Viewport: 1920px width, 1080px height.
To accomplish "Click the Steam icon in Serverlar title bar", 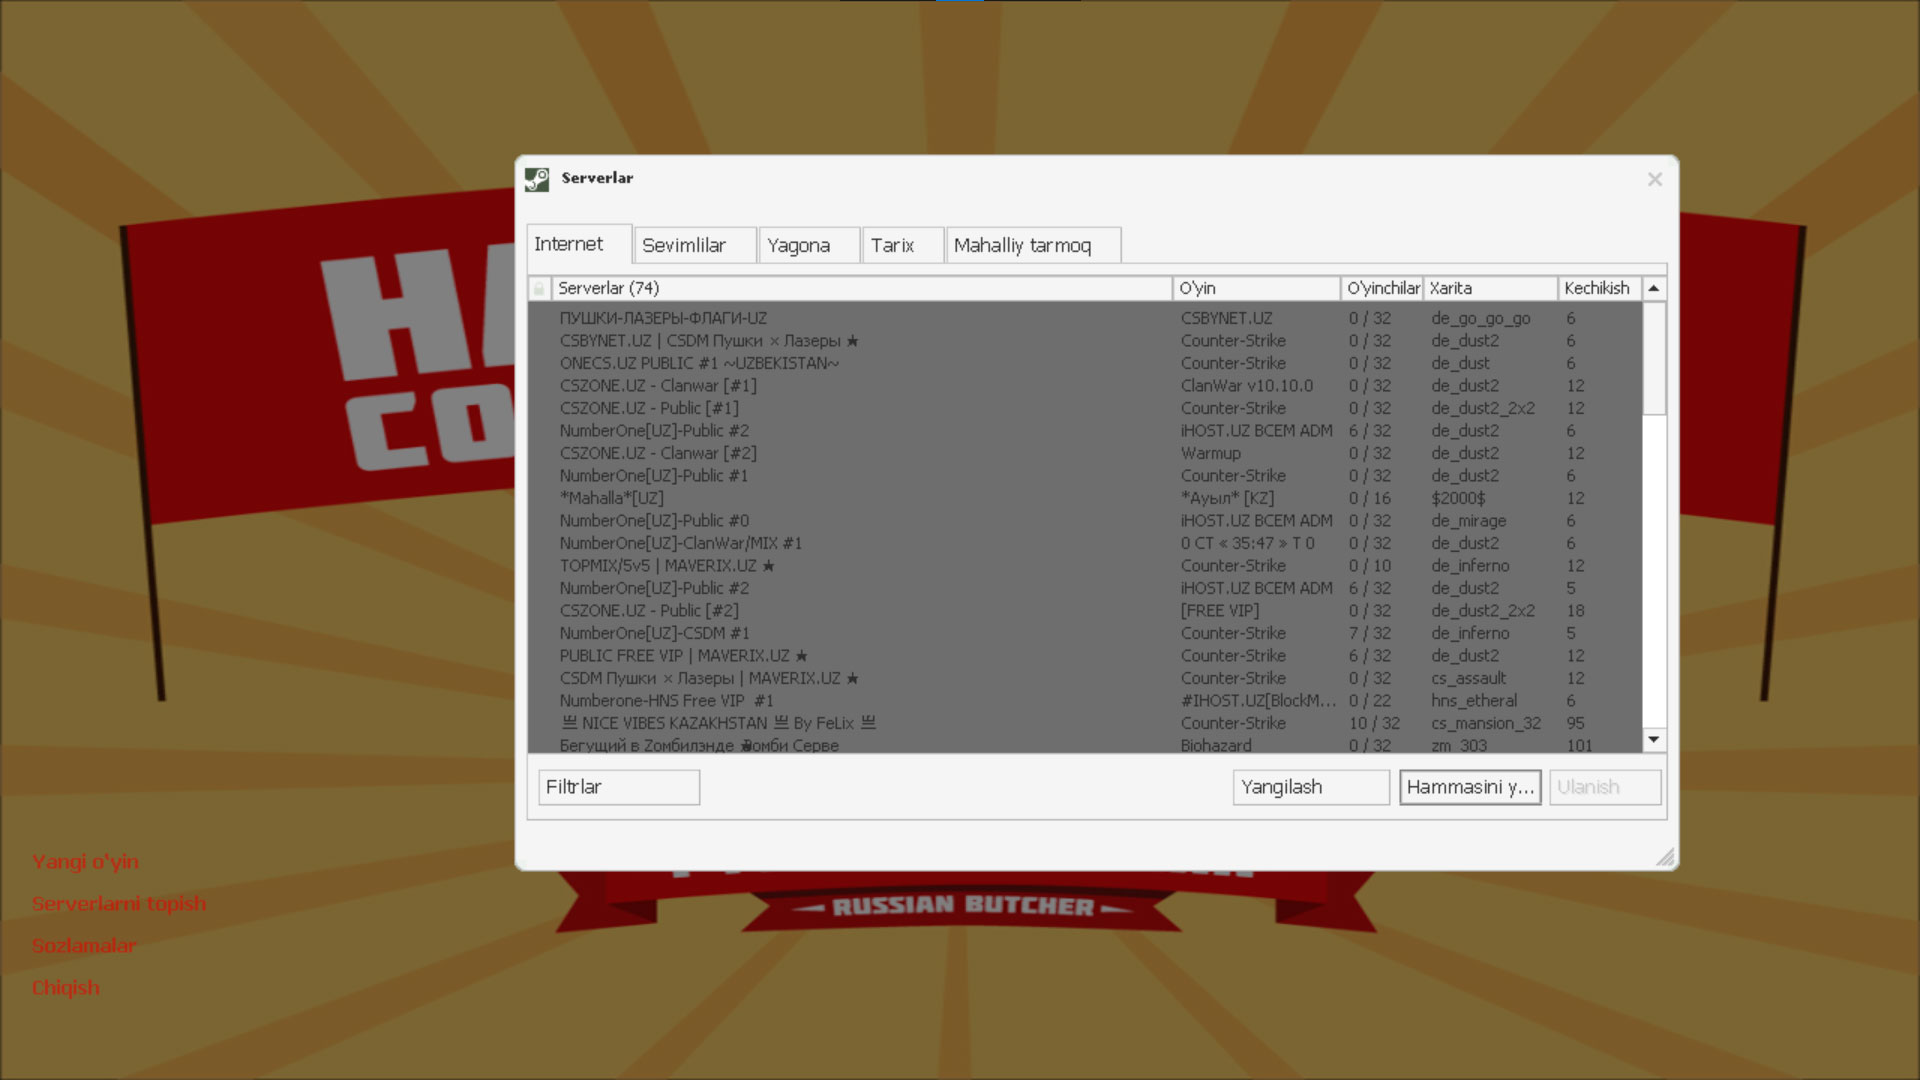I will coord(537,179).
